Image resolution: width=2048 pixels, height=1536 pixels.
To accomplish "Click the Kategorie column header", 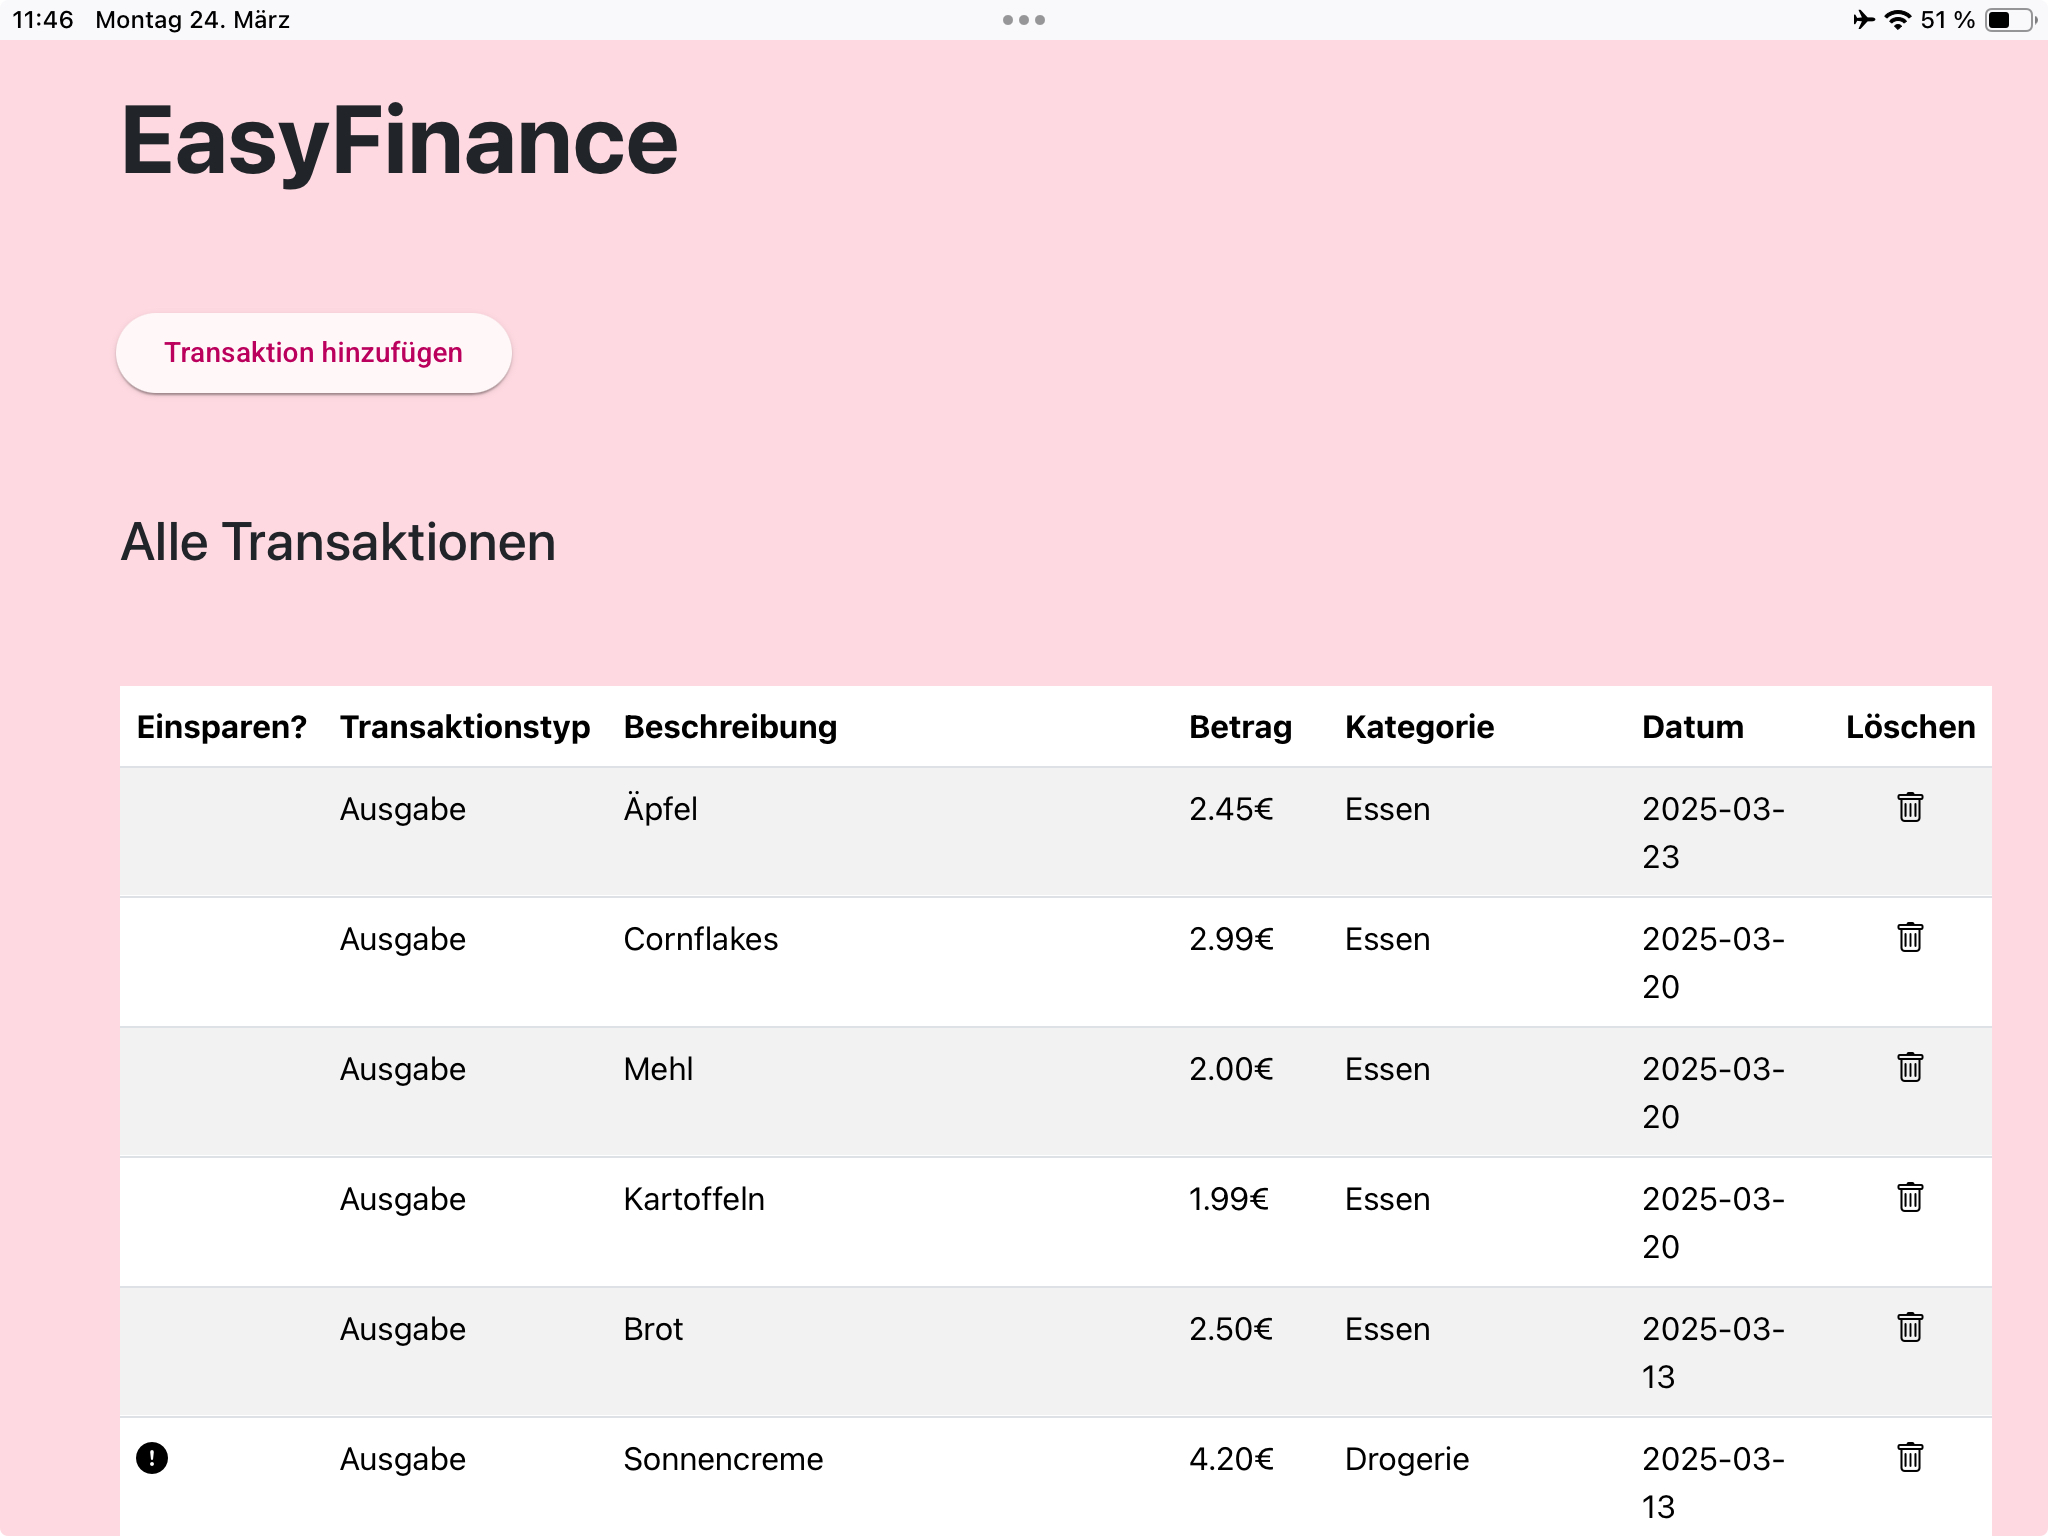I will coord(1419,727).
